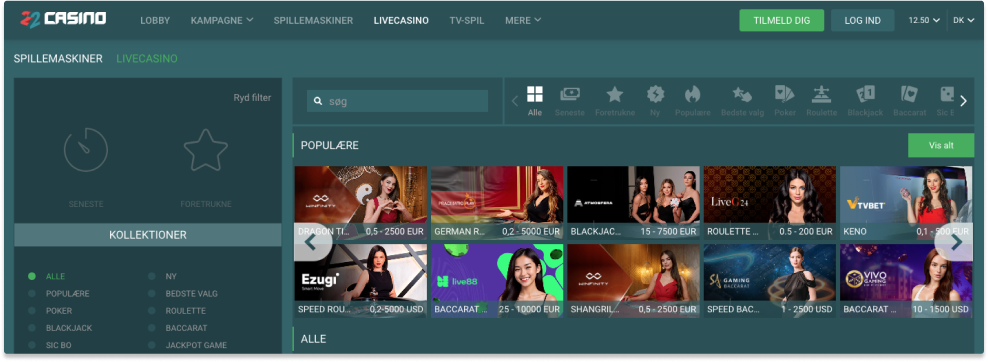Select the ALLE collection radio option

click(32, 276)
